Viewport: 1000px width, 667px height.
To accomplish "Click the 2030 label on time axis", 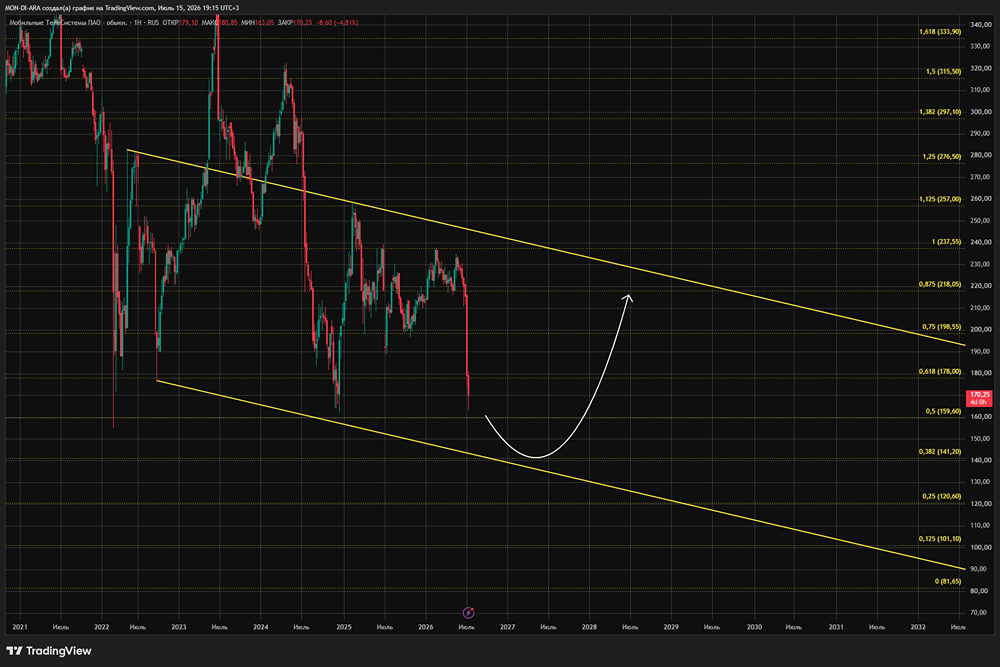I will pos(754,627).
